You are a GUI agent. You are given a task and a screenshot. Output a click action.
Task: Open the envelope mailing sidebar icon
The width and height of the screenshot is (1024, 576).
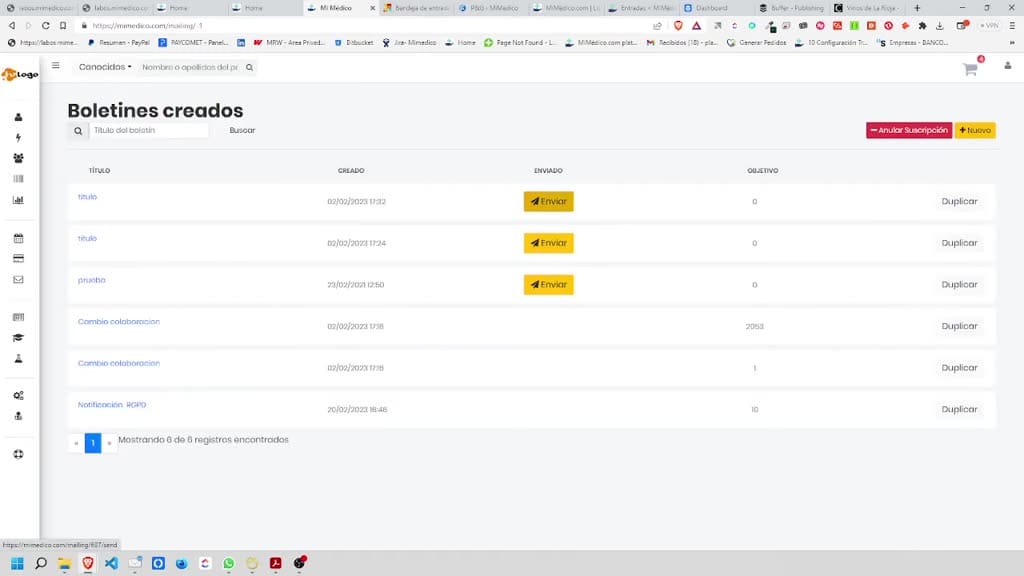[x=18, y=280]
